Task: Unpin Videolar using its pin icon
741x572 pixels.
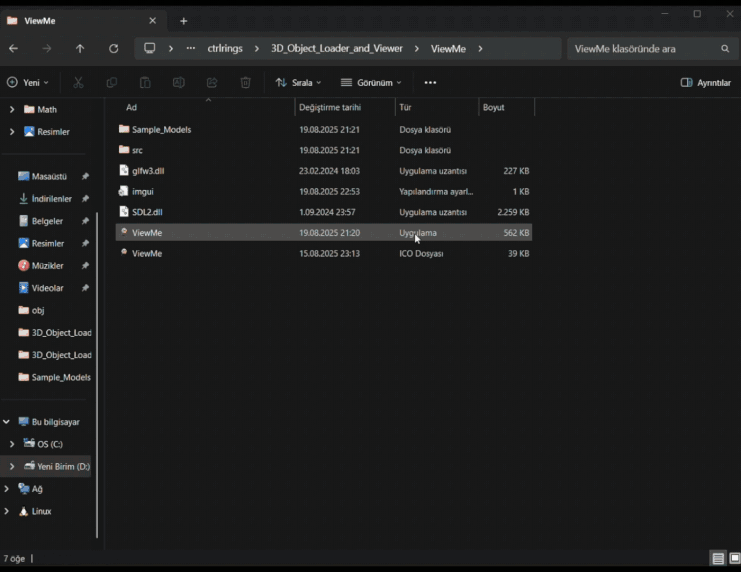Action: click(85, 288)
